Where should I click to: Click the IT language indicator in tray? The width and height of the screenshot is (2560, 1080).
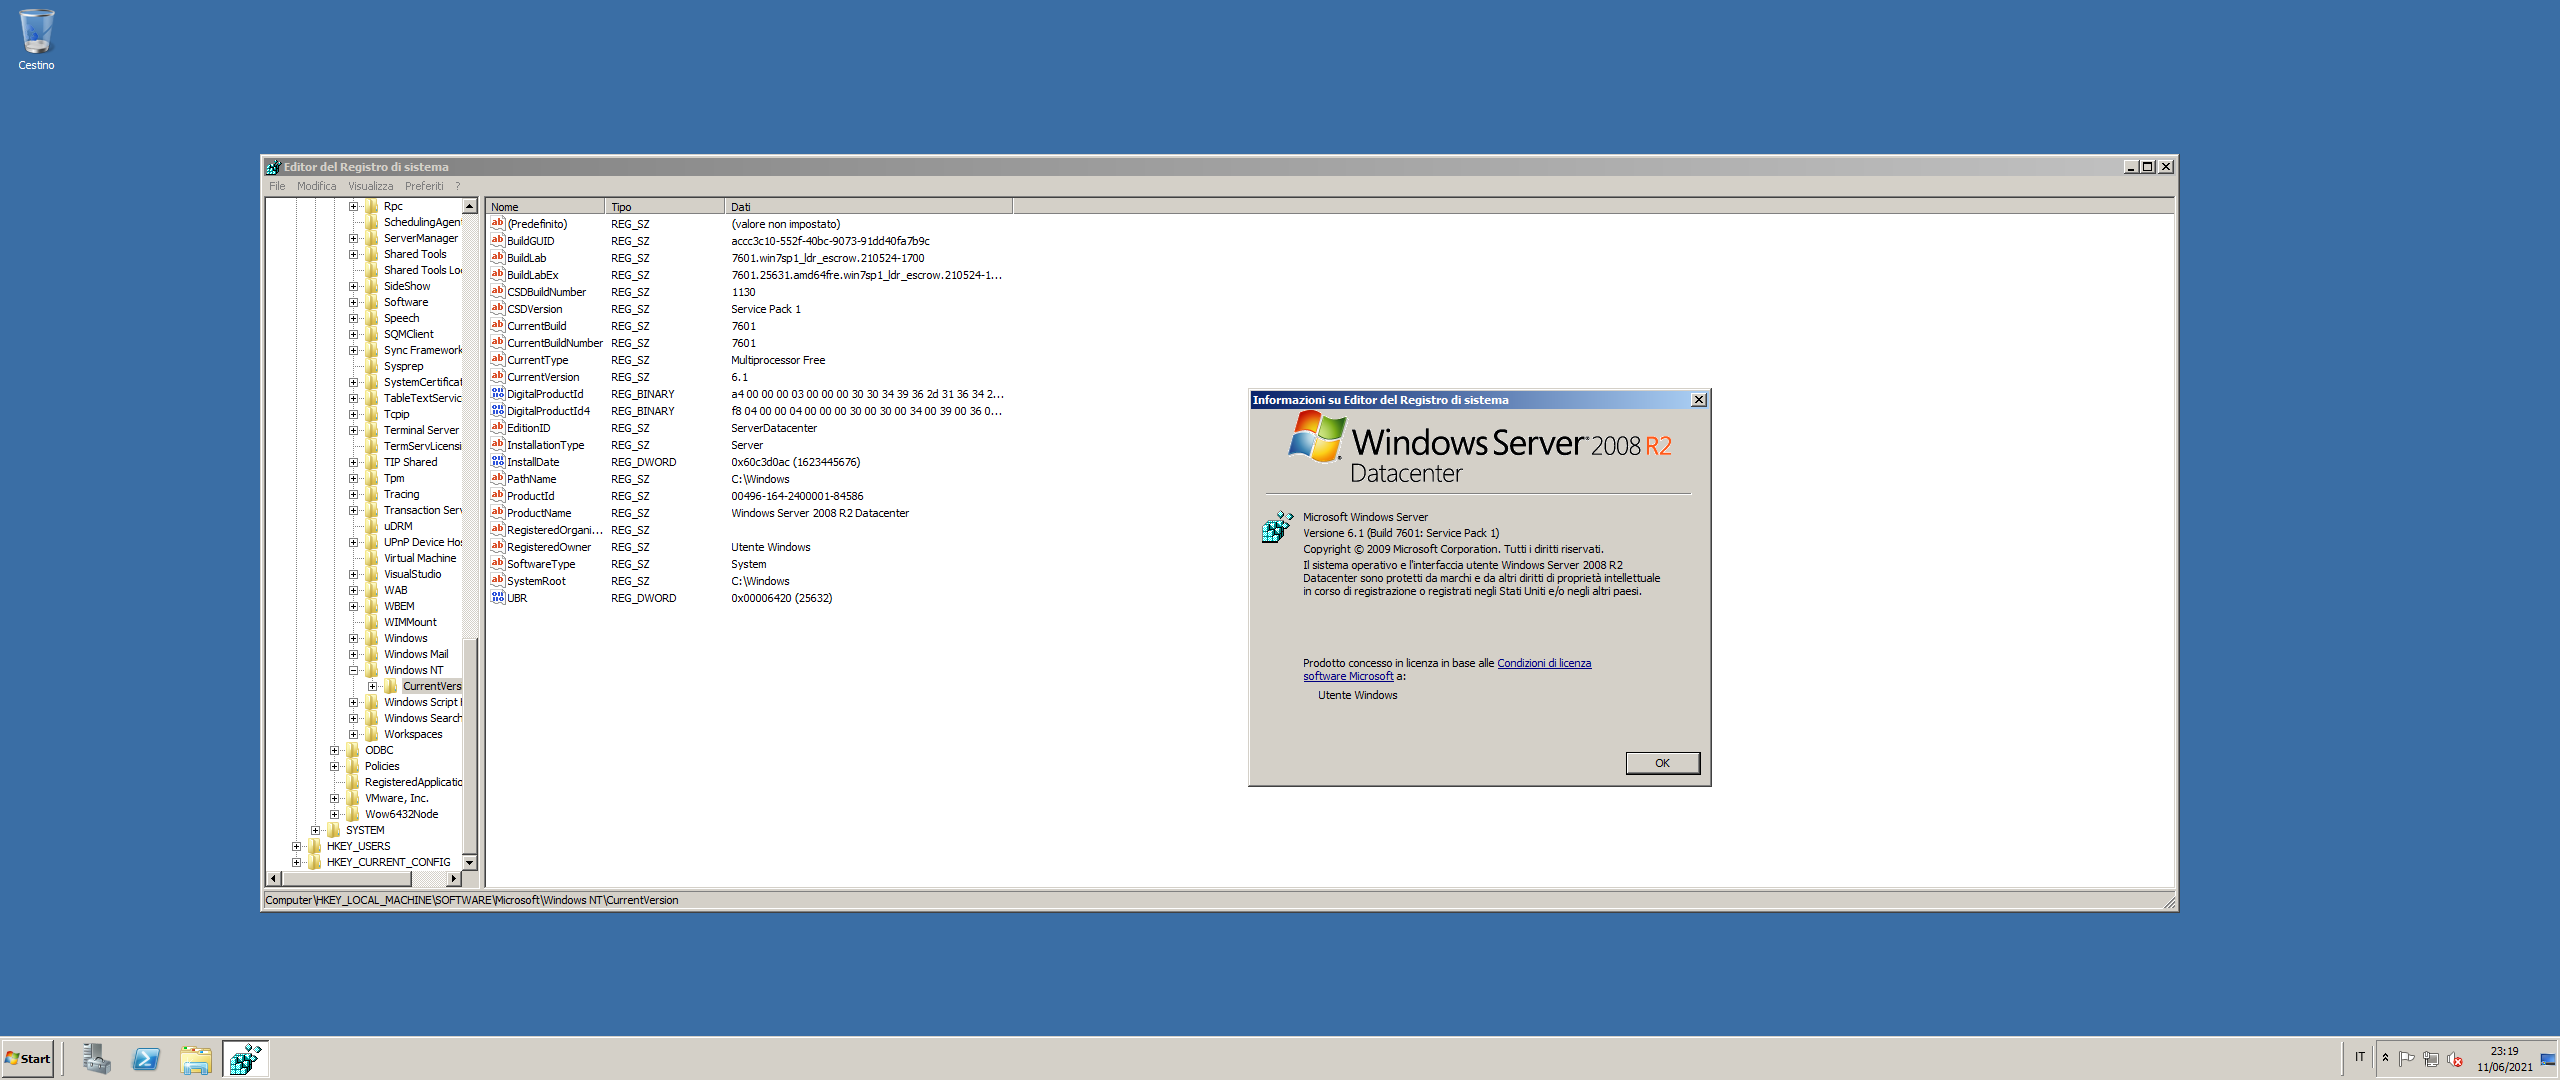pos(2360,1057)
